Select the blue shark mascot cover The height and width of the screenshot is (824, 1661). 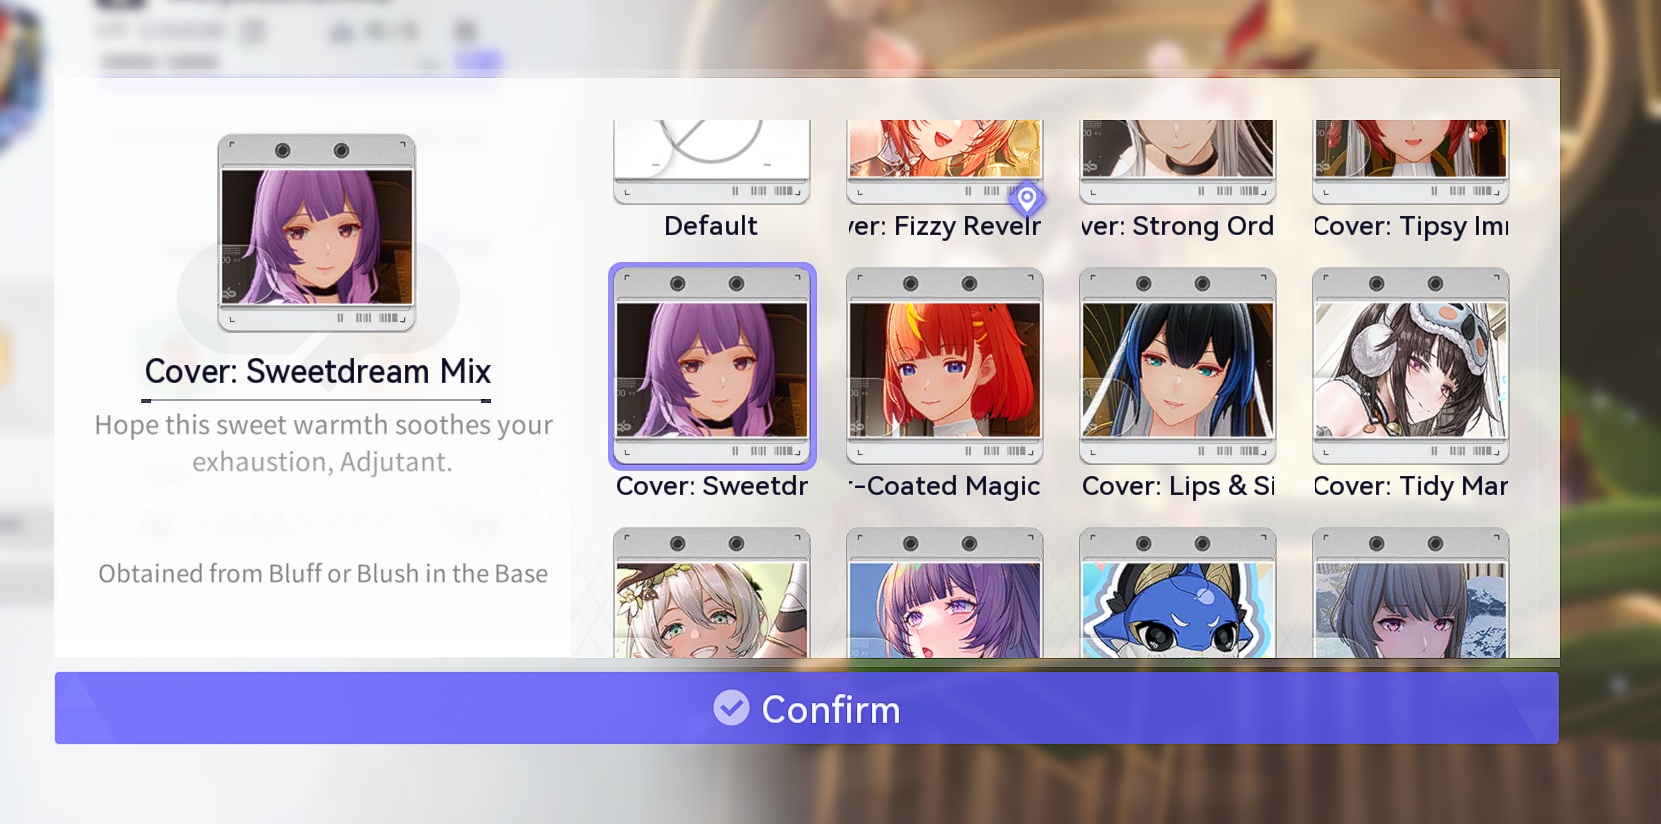coord(1177,593)
